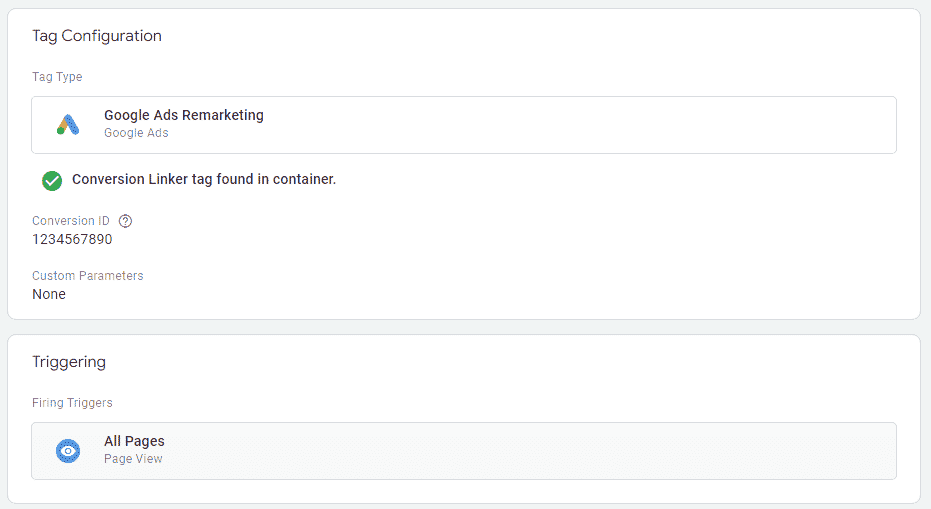931x509 pixels.
Task: Click the Conversion ID label
Action: 71,221
